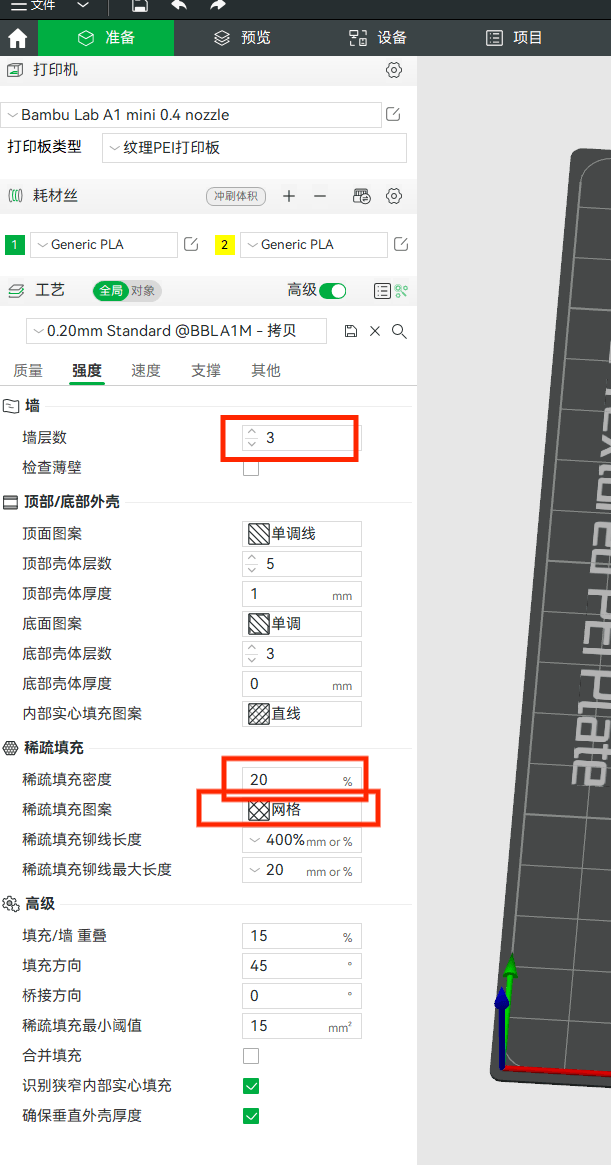Viewport: 611px width, 1165px height.
Task: Switch to the 速度 tab
Action: click(x=146, y=371)
